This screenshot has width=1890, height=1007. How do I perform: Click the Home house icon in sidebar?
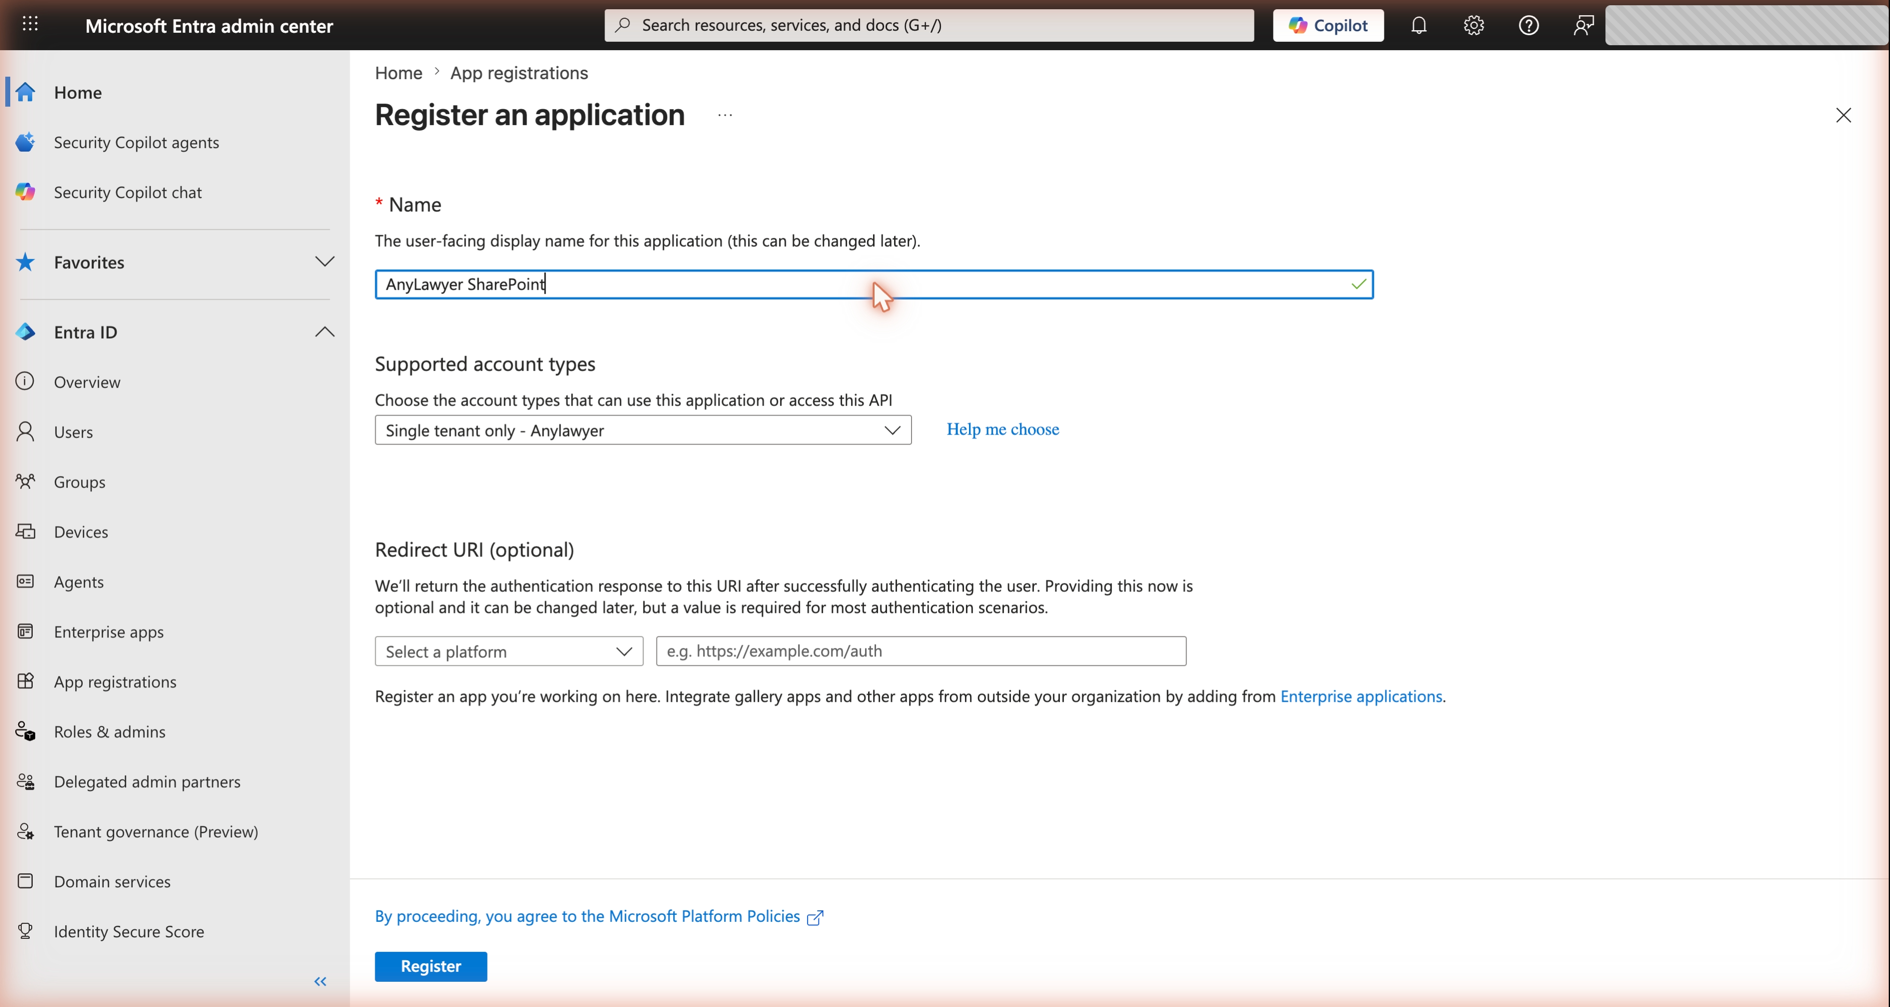(26, 92)
